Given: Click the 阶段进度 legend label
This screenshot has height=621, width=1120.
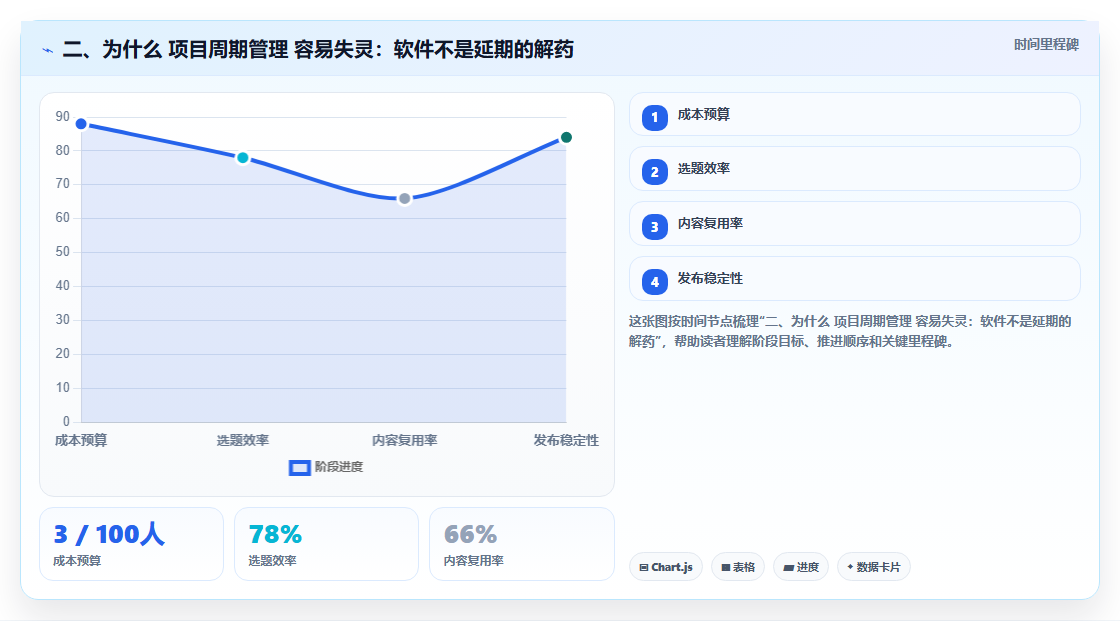Looking at the screenshot, I should (x=339, y=467).
